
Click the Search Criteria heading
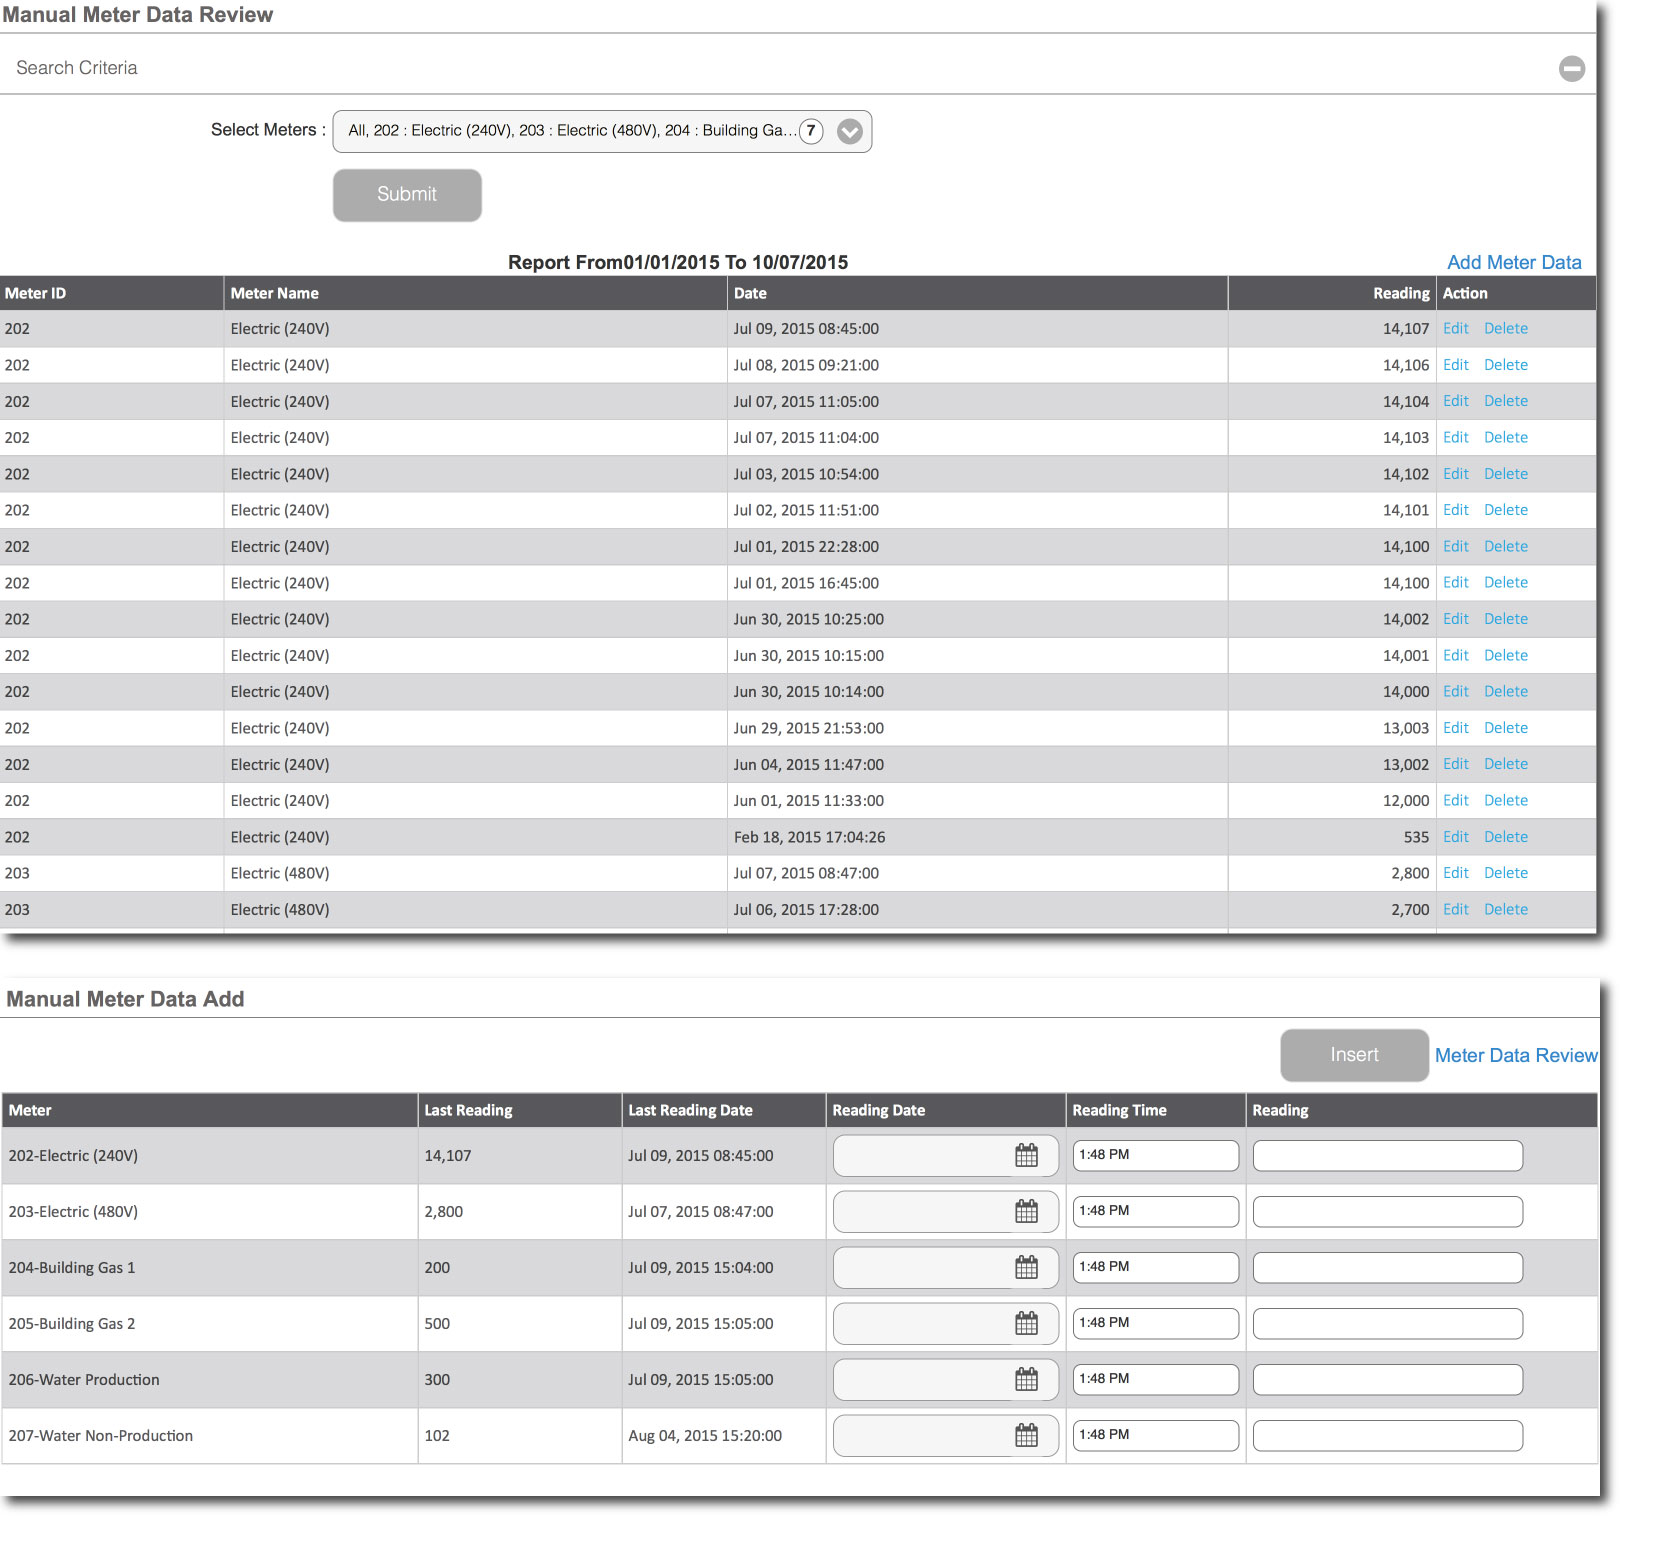(x=77, y=68)
